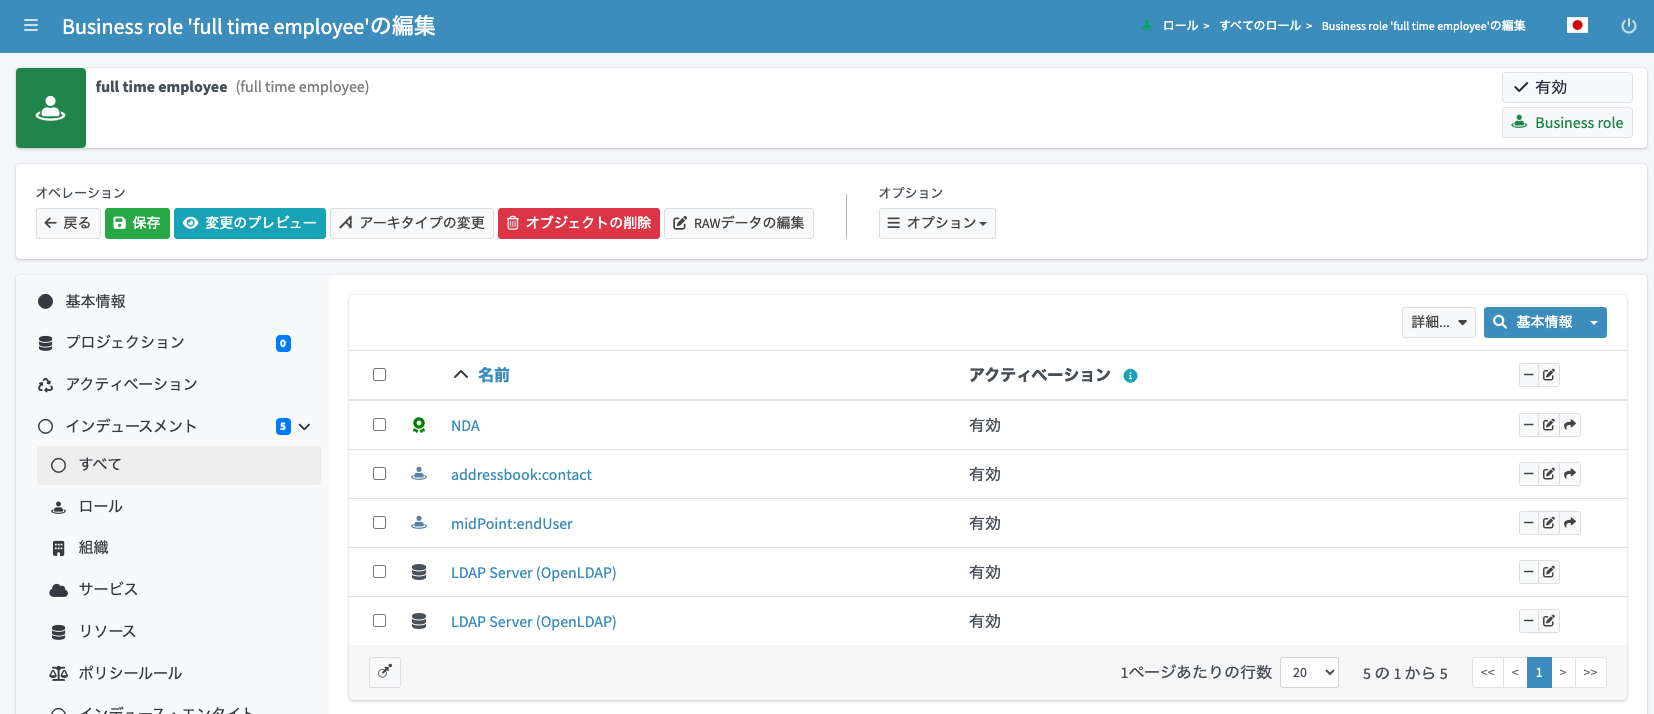This screenshot has height=714, width=1654.
Task: Select the ロール inducement submenu
Action: pos(179,506)
